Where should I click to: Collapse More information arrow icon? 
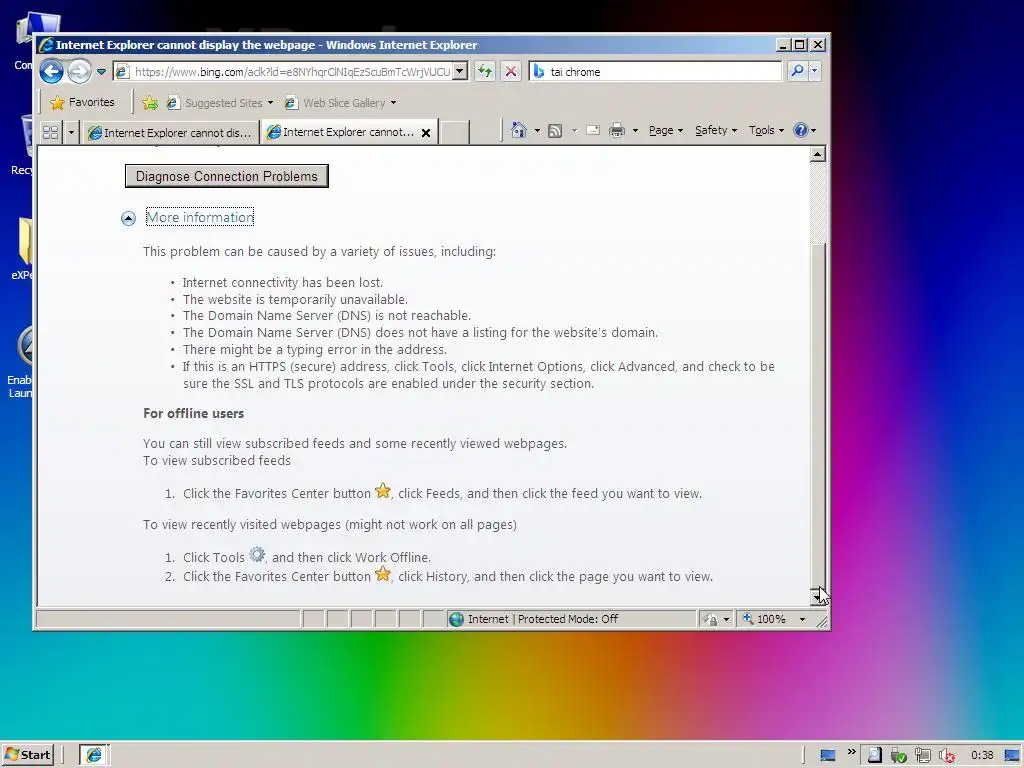[x=128, y=218]
